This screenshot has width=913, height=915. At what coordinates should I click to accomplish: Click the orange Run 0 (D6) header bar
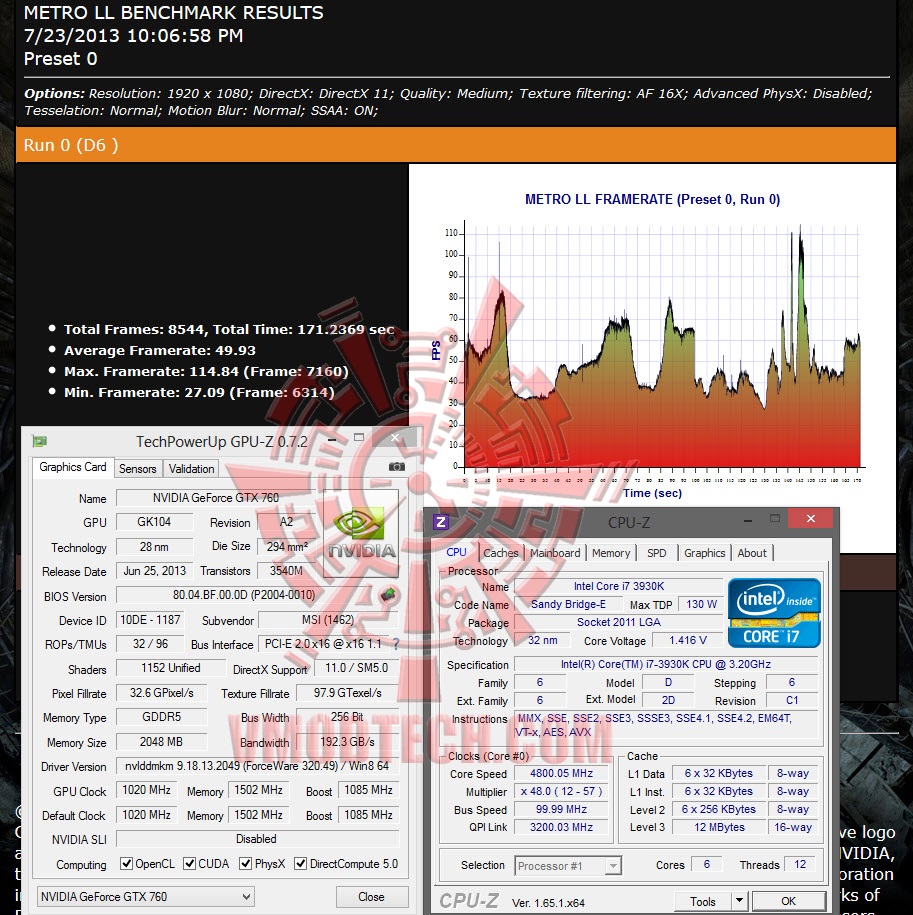click(x=456, y=145)
